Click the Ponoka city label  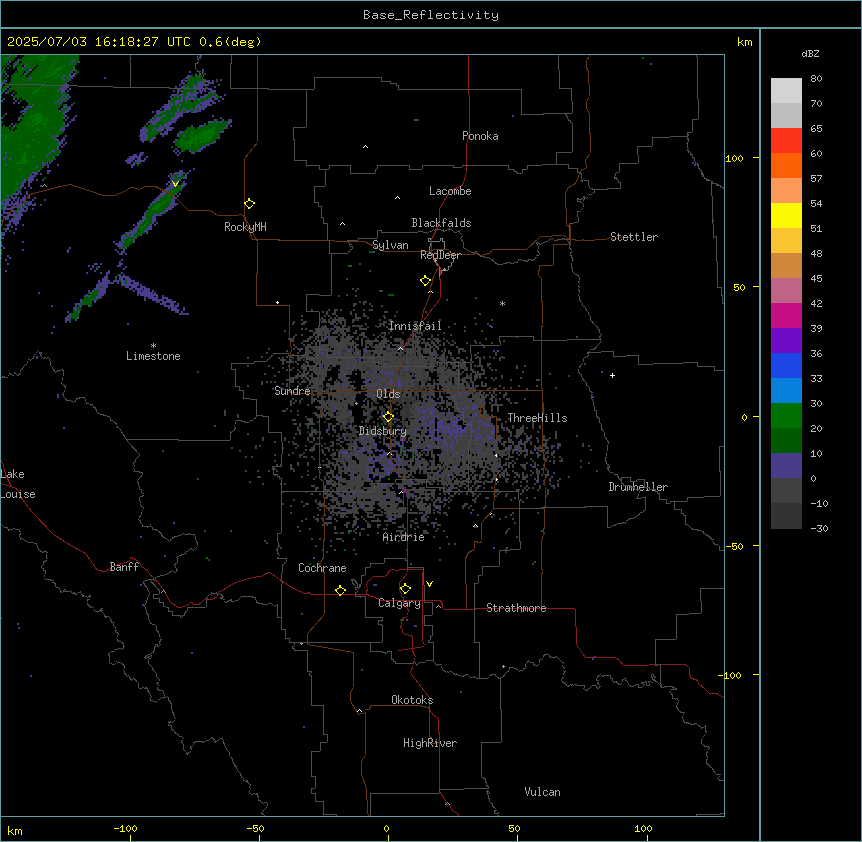point(480,136)
